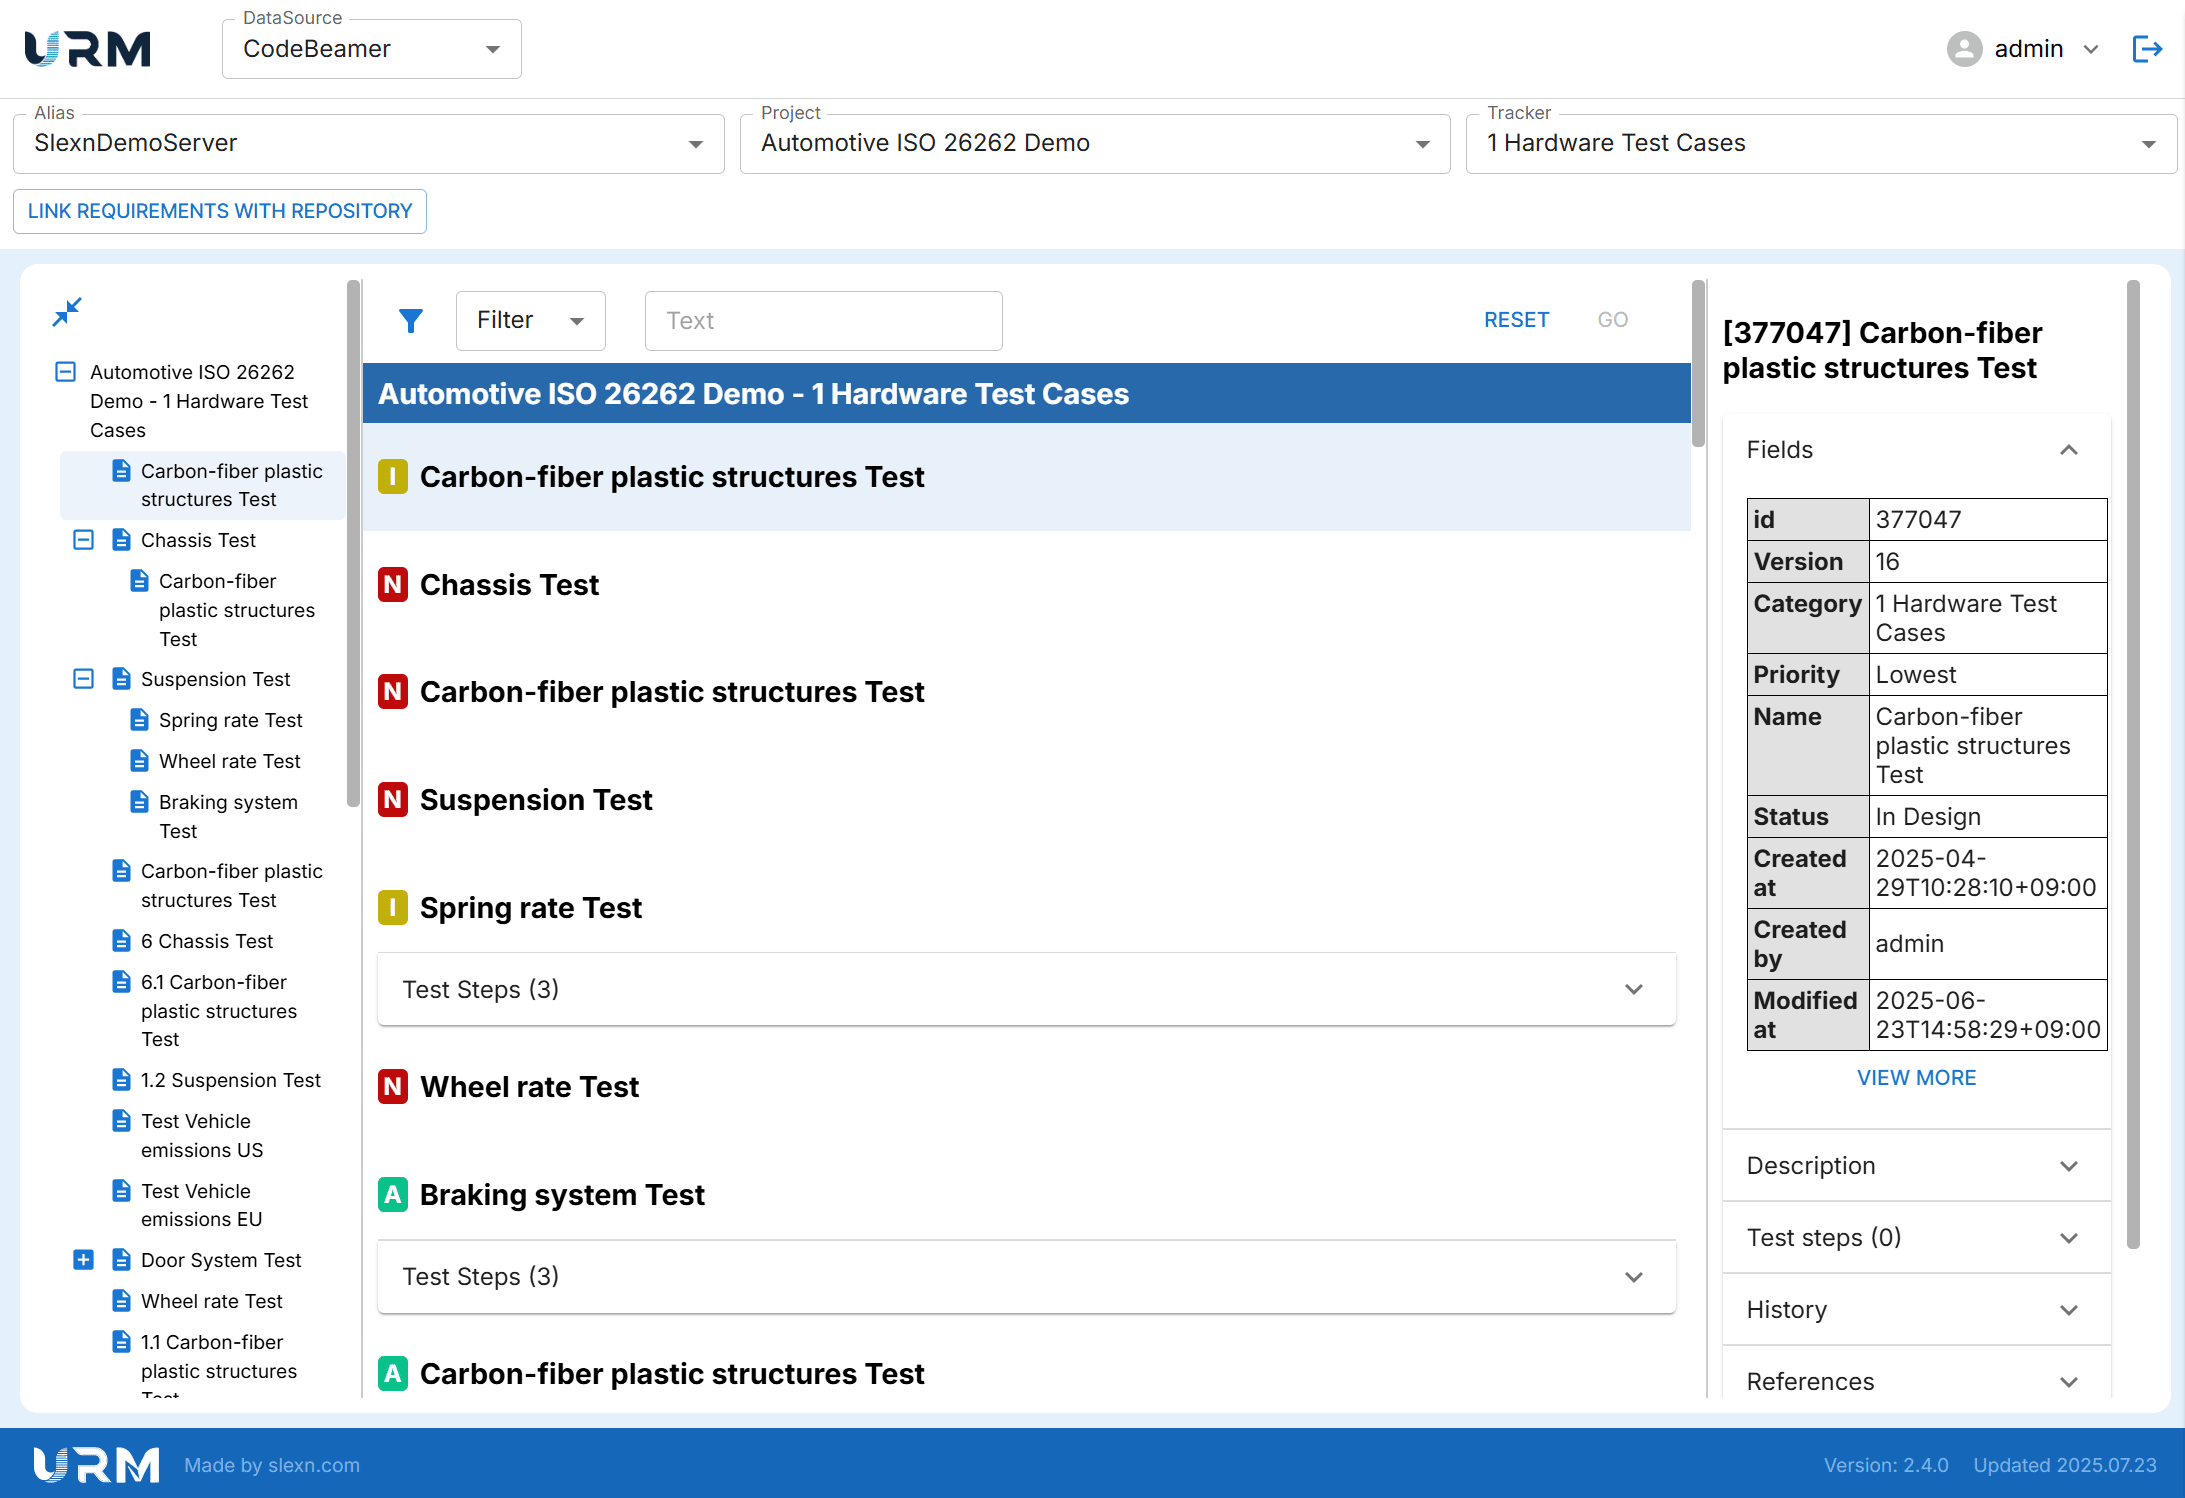The image size is (2185, 1498).
Task: Click the Status value In Design
Action: (1927, 816)
